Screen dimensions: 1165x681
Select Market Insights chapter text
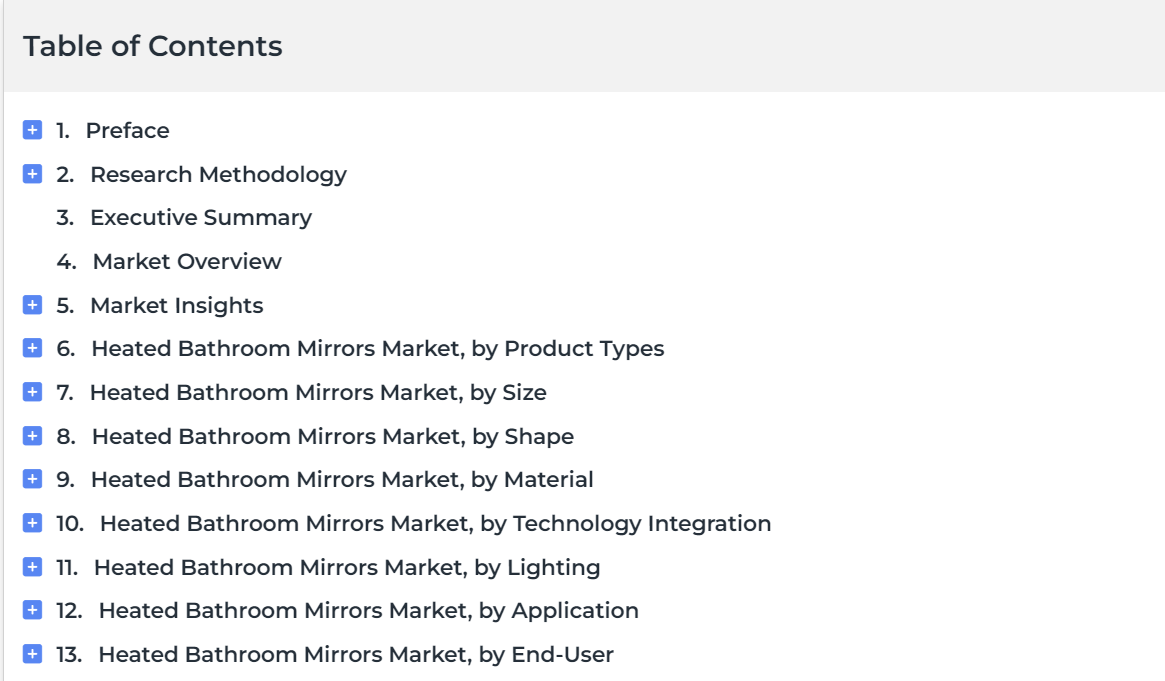[x=177, y=305]
